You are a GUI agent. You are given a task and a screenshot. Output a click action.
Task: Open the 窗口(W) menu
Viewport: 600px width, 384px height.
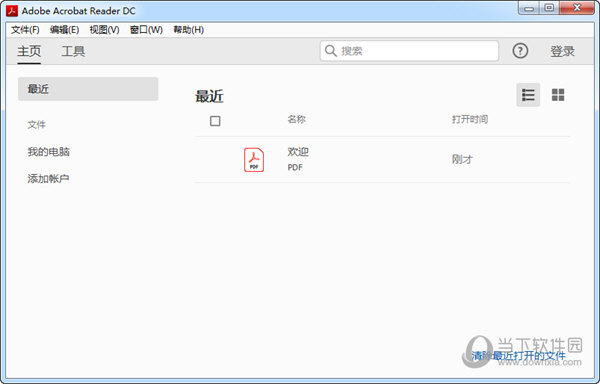[x=146, y=30]
